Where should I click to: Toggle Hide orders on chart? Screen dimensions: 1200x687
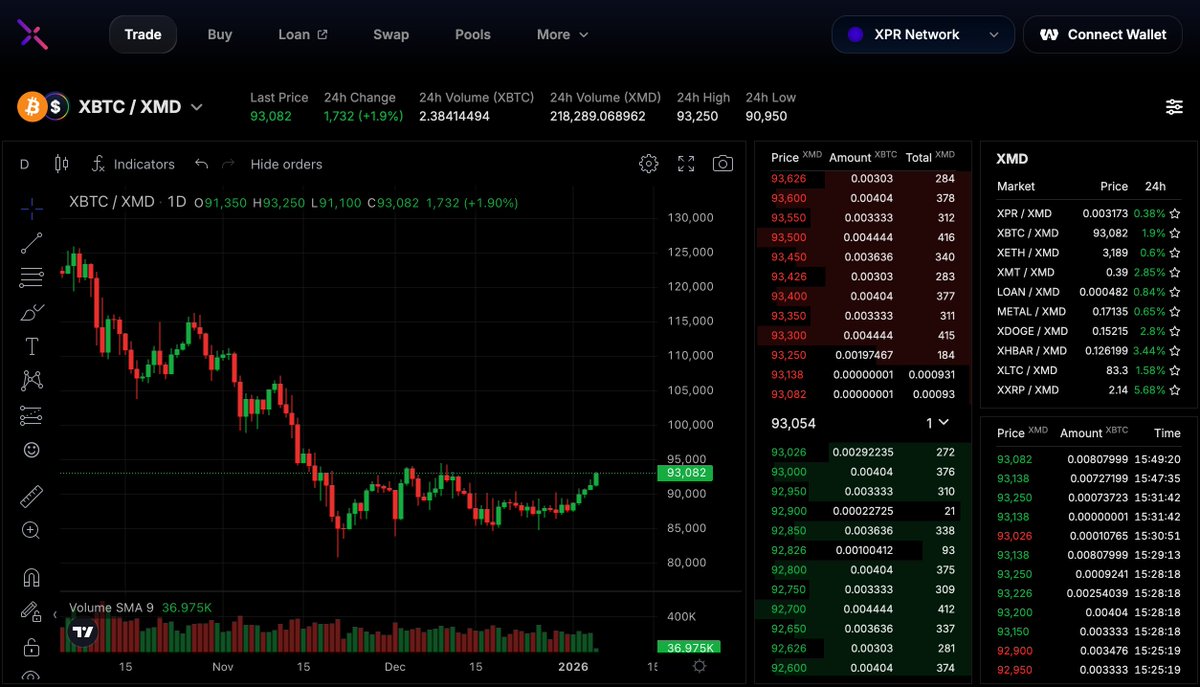click(x=286, y=164)
